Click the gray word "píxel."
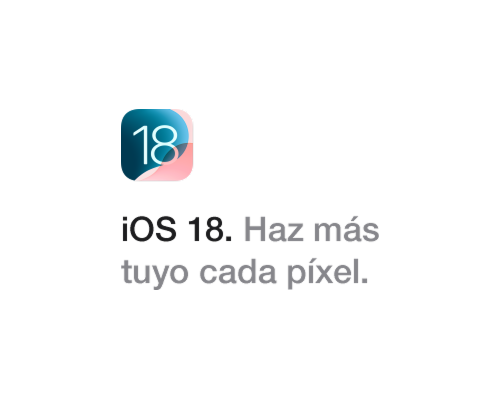This screenshot has height=400, width=500. 328,273
